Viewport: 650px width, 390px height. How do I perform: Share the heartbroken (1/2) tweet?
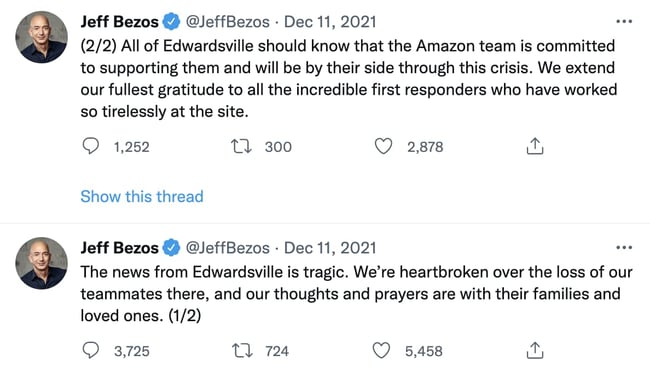(x=535, y=351)
